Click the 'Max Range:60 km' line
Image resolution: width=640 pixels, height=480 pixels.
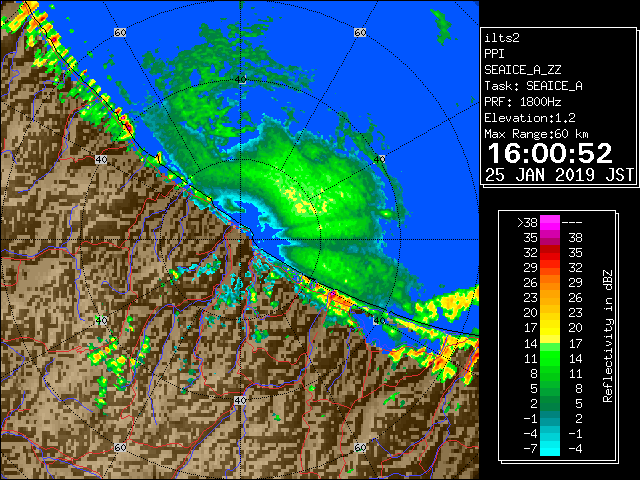pyautogui.click(x=536, y=134)
